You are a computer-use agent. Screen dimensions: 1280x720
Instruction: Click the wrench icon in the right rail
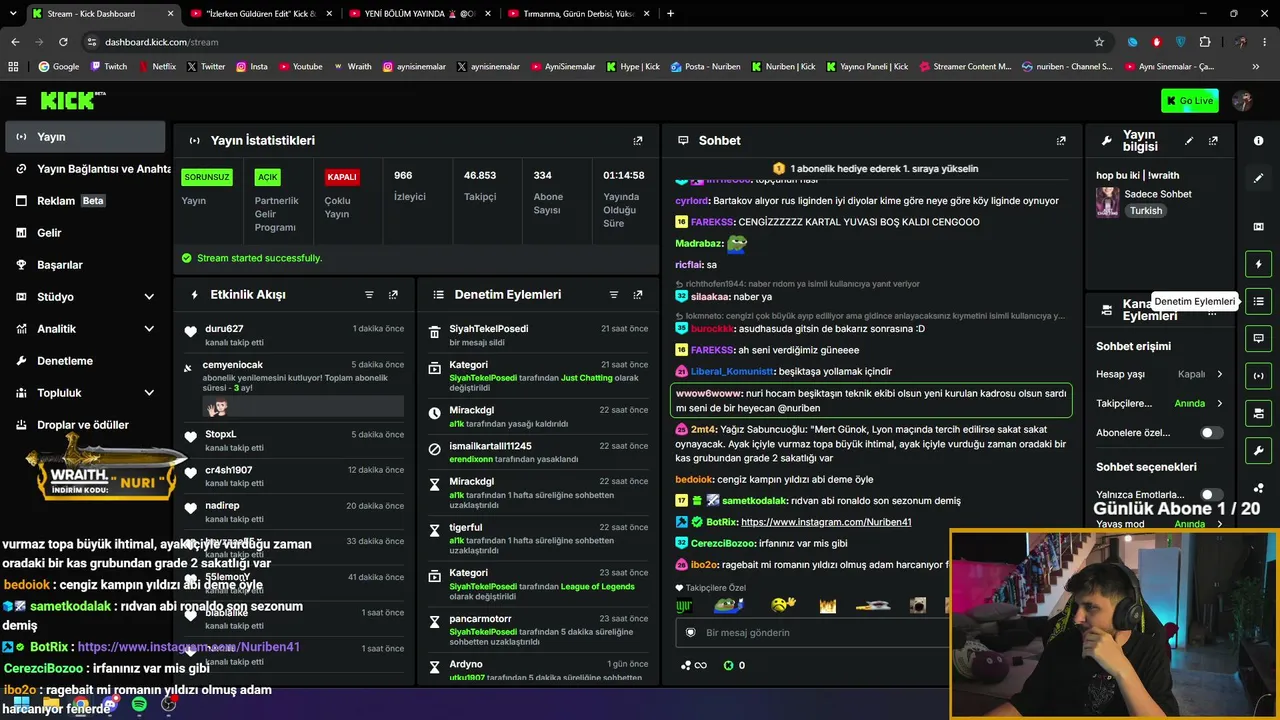[1258, 449]
